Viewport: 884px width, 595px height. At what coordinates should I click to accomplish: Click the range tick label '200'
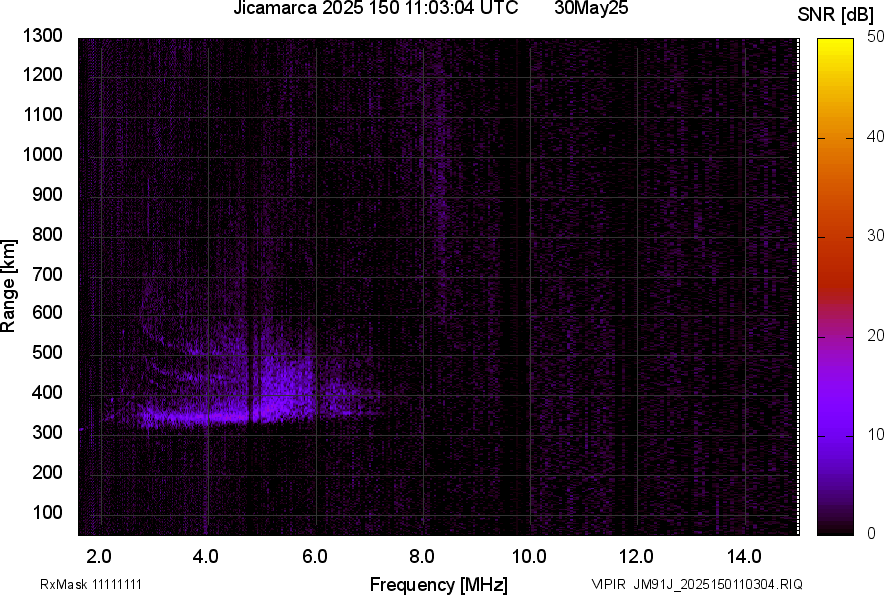click(47, 473)
